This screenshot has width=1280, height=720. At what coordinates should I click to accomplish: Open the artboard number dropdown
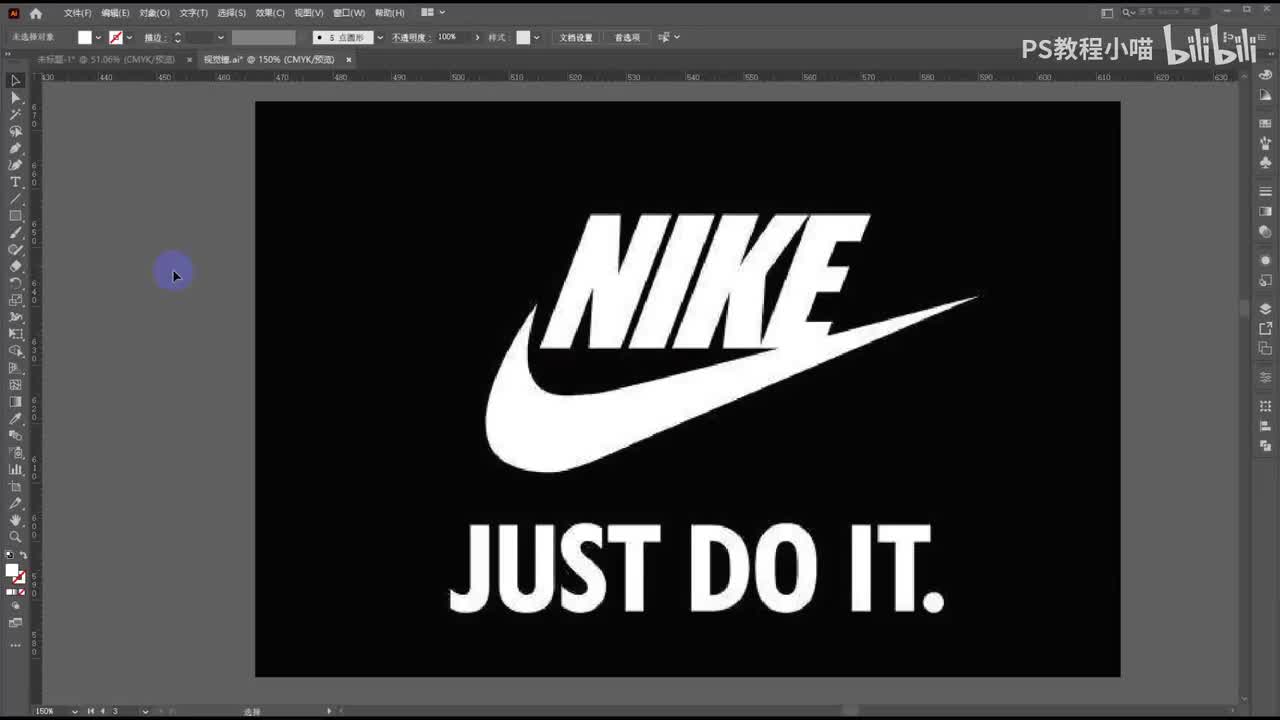tap(145, 711)
